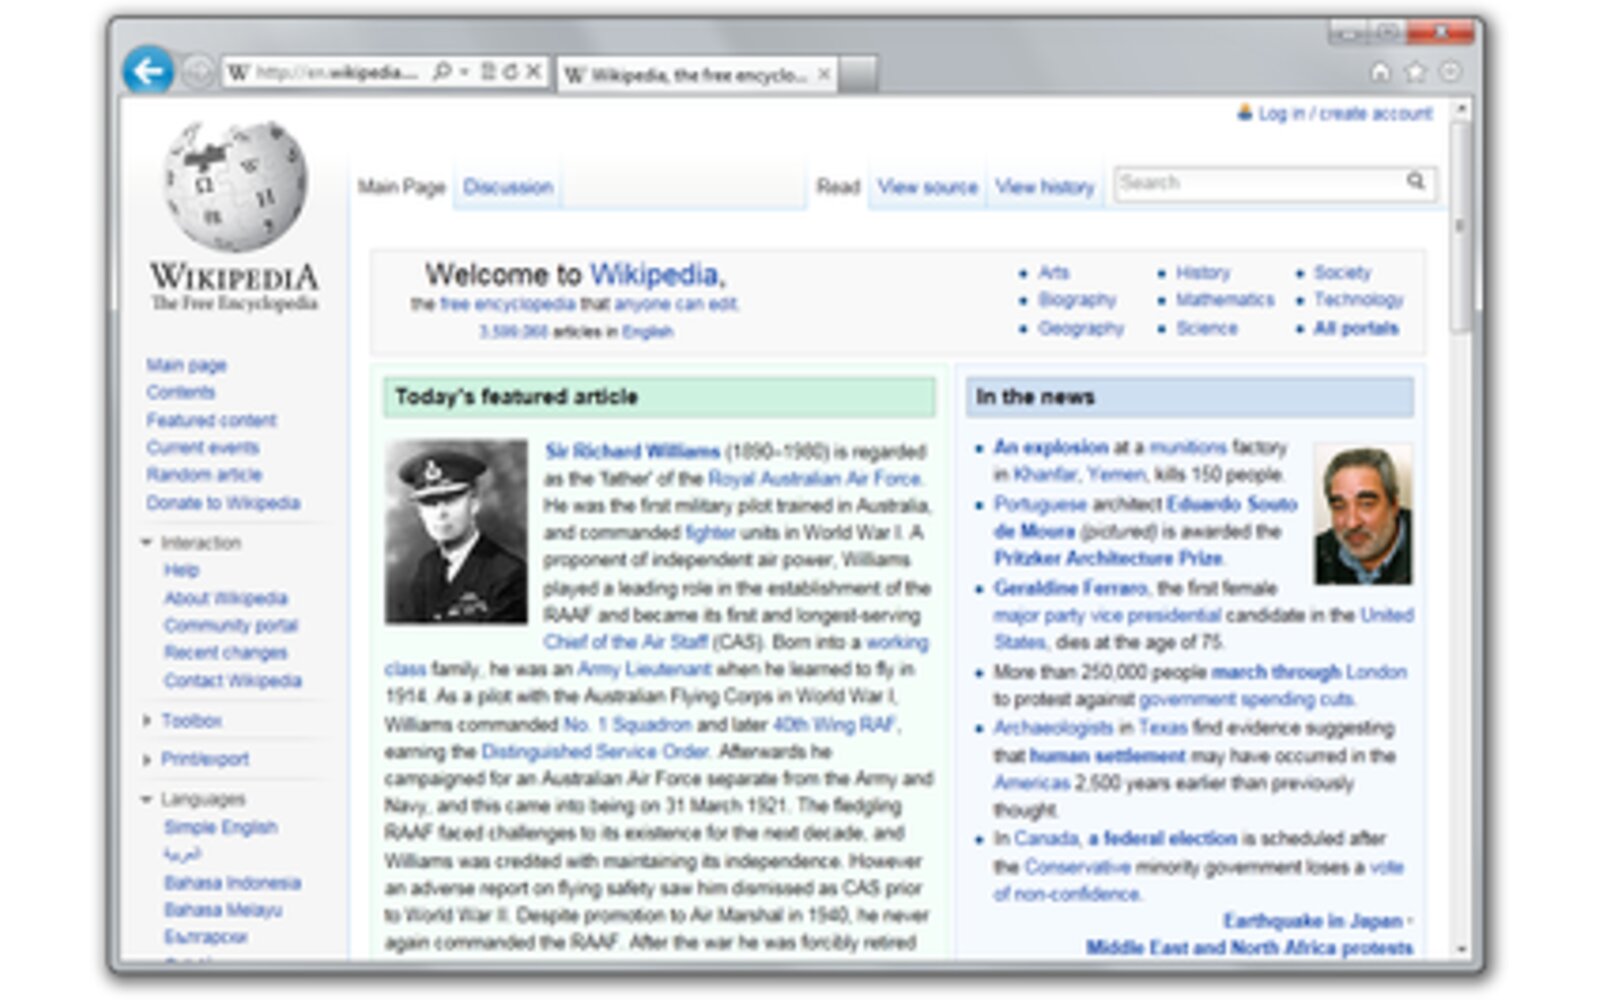Expand the Print/export sidebar section
The width and height of the screenshot is (1600, 1000).
point(147,759)
